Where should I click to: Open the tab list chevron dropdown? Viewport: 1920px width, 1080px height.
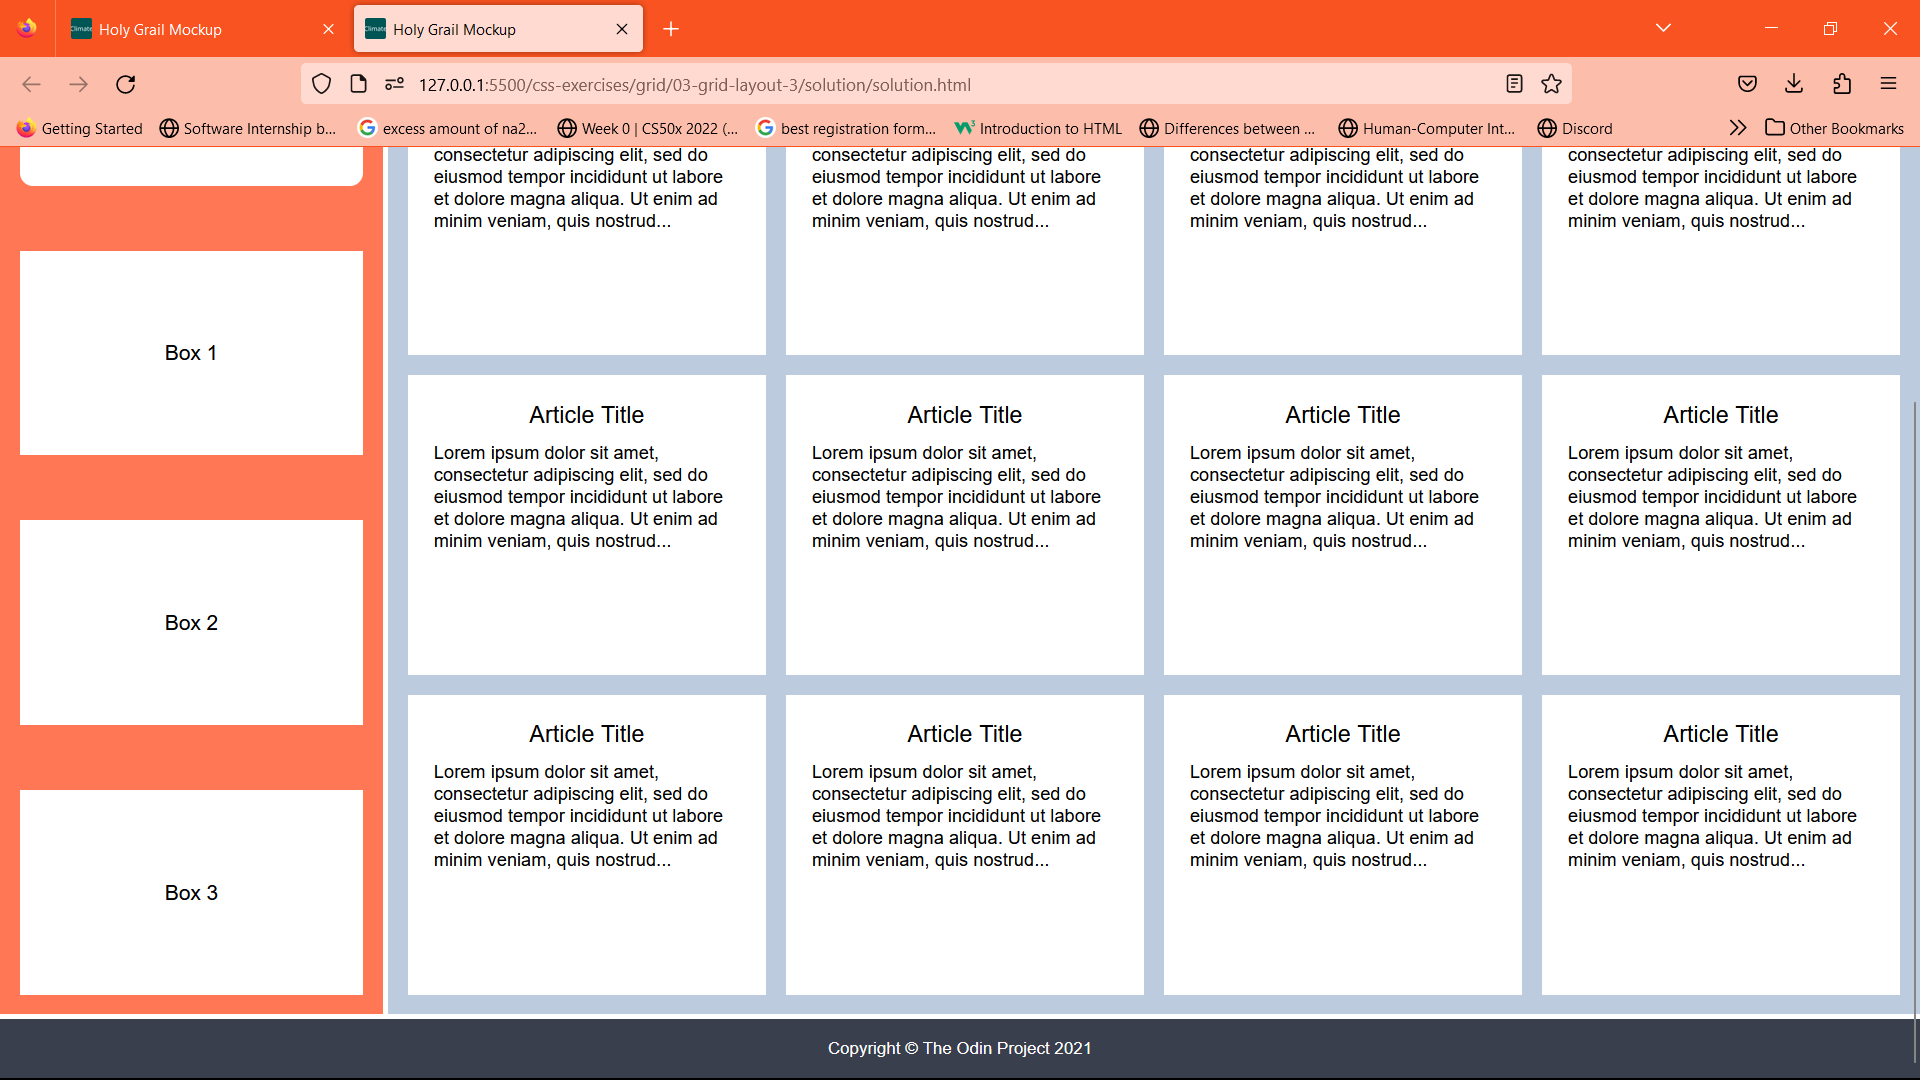coord(1663,28)
